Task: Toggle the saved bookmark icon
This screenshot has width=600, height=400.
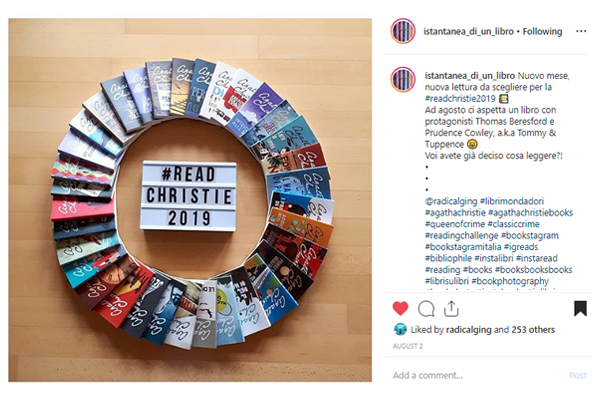Action: click(580, 309)
